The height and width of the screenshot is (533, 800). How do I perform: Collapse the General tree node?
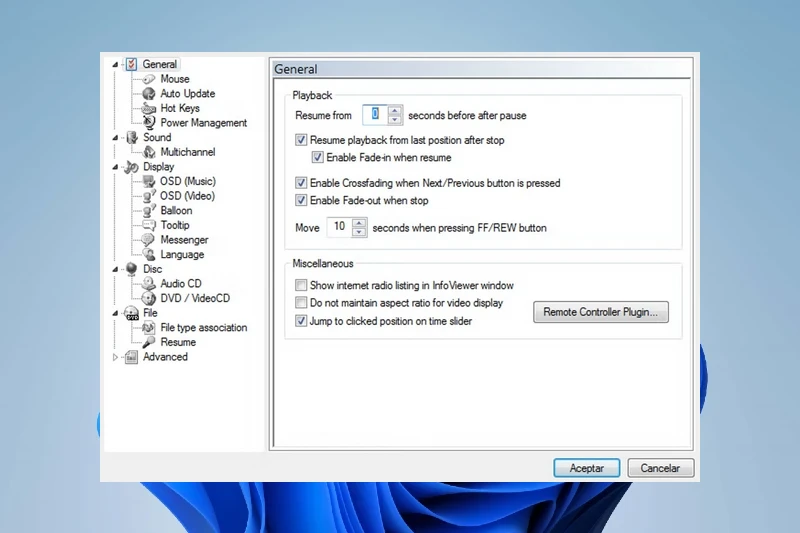click(115, 65)
